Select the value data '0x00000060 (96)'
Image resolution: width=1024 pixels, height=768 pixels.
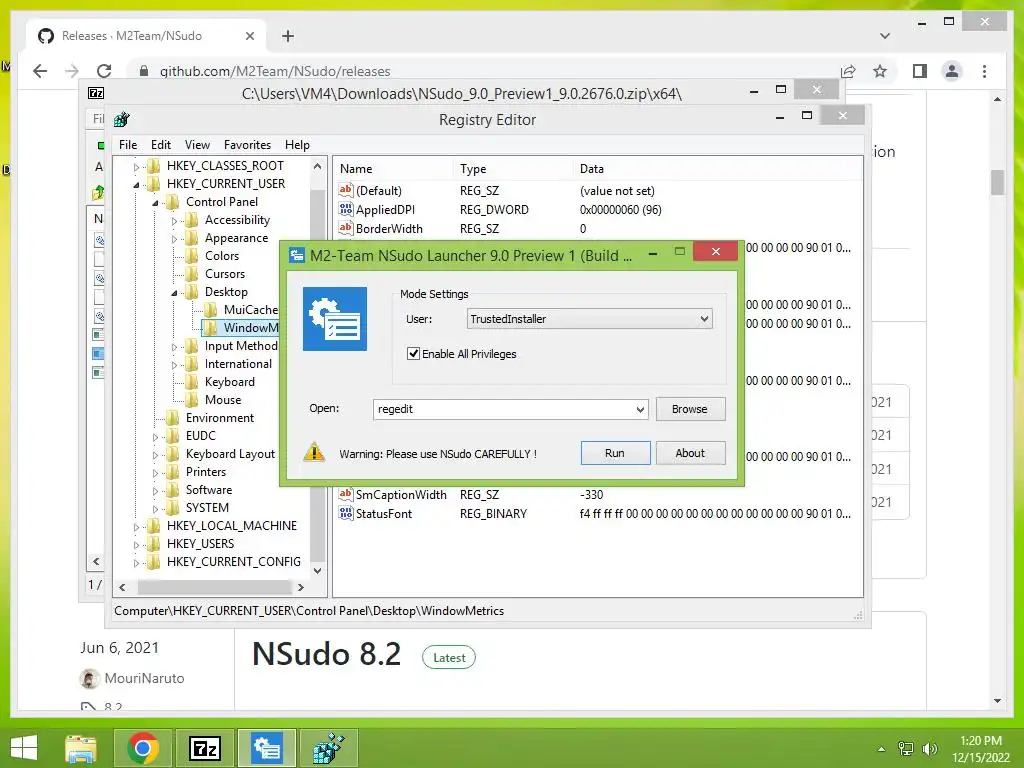[x=620, y=210]
